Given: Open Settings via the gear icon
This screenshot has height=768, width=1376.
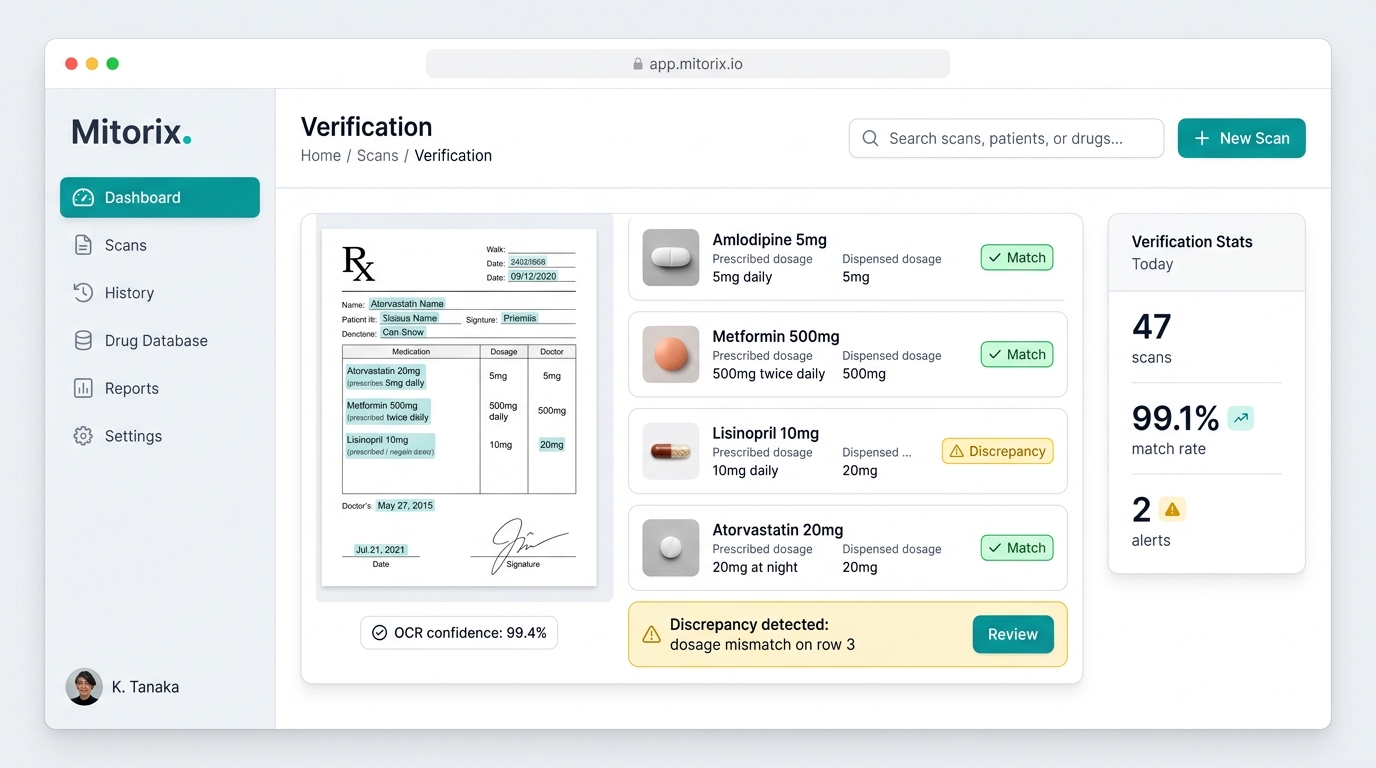Looking at the screenshot, I should (84, 436).
